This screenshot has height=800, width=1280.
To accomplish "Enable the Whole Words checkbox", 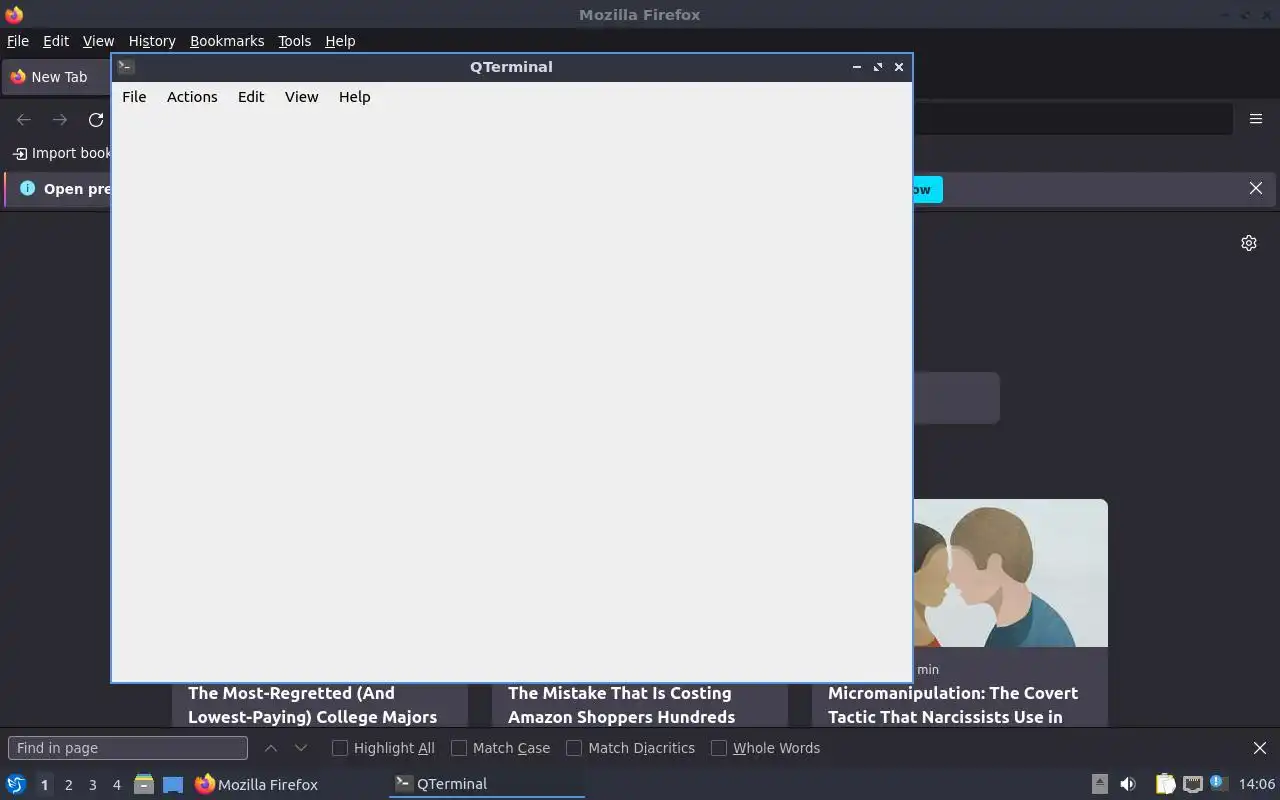I will coord(719,748).
